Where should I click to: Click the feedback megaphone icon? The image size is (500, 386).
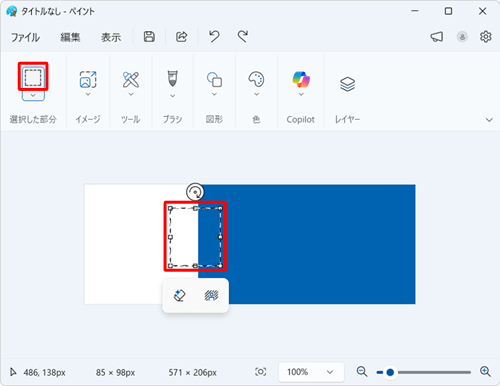437,37
